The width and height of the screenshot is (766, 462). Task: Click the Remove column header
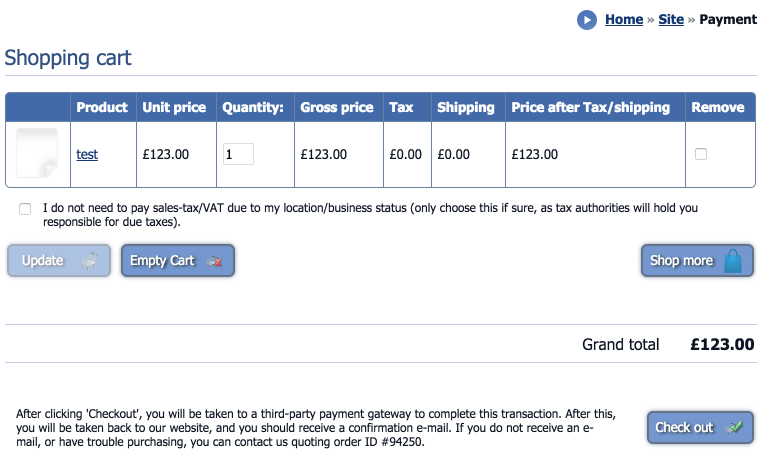point(718,107)
